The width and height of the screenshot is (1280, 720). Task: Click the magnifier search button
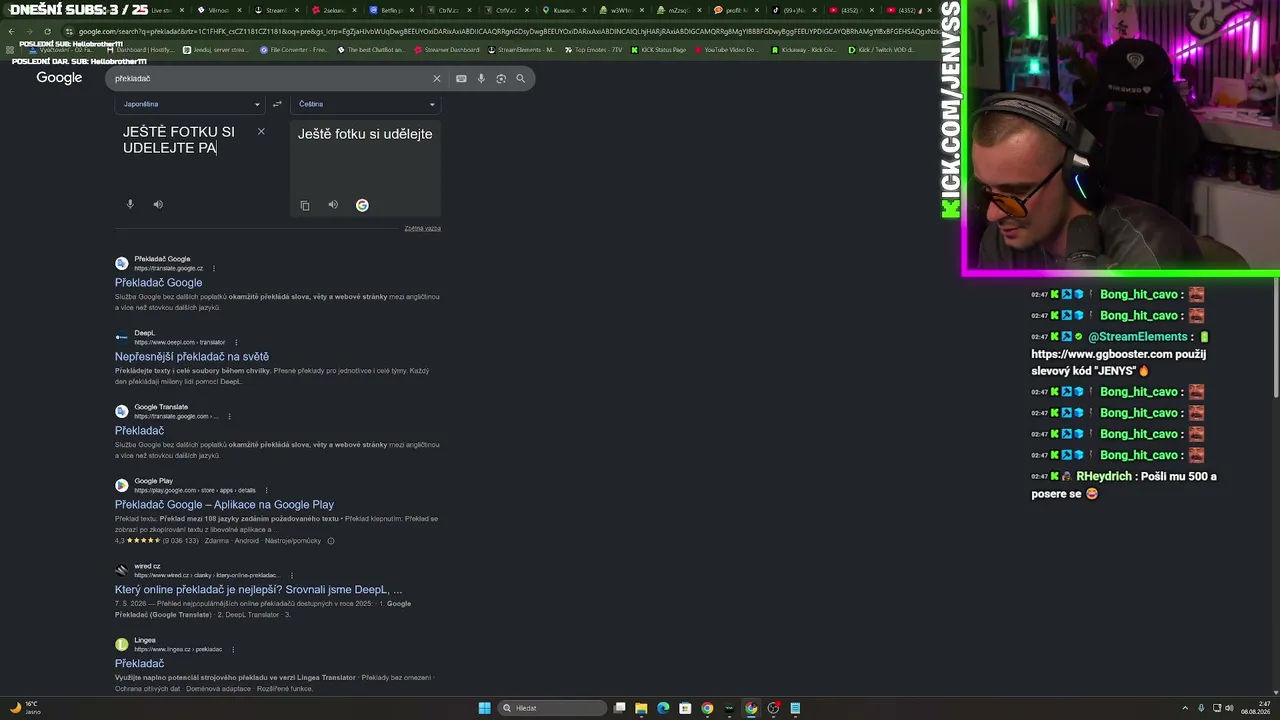520,78
